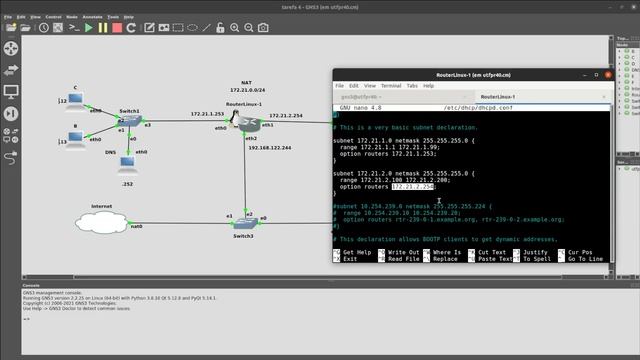Open the terminal window View menu
The image size is (640, 360).
[370, 86]
